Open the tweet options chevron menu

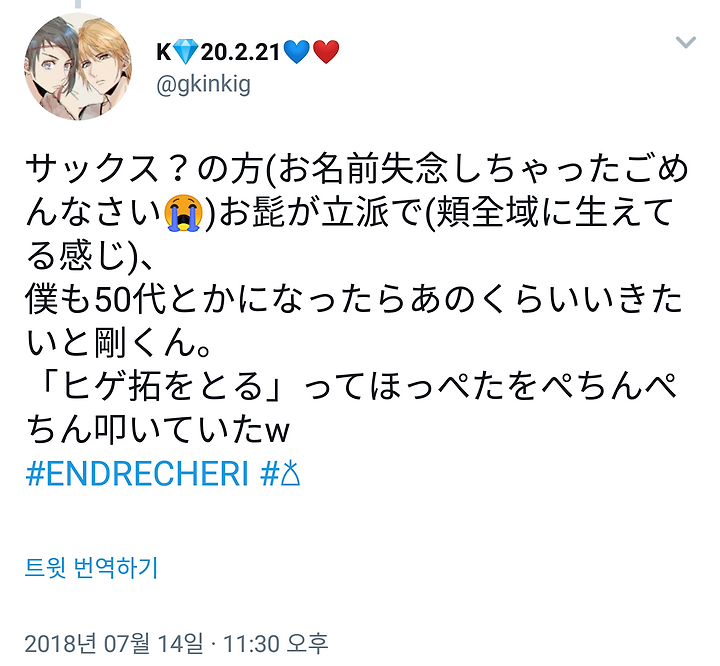click(686, 42)
